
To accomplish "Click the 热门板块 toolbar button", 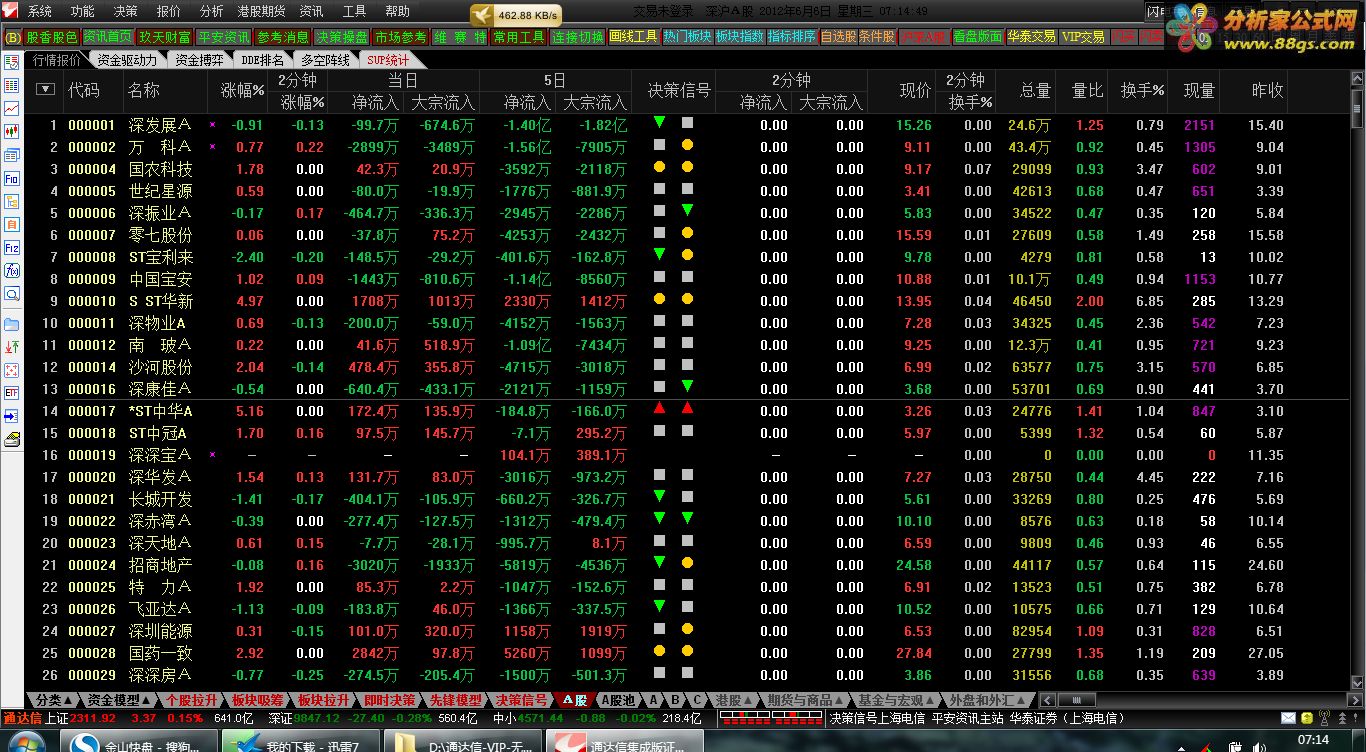I will (x=687, y=37).
